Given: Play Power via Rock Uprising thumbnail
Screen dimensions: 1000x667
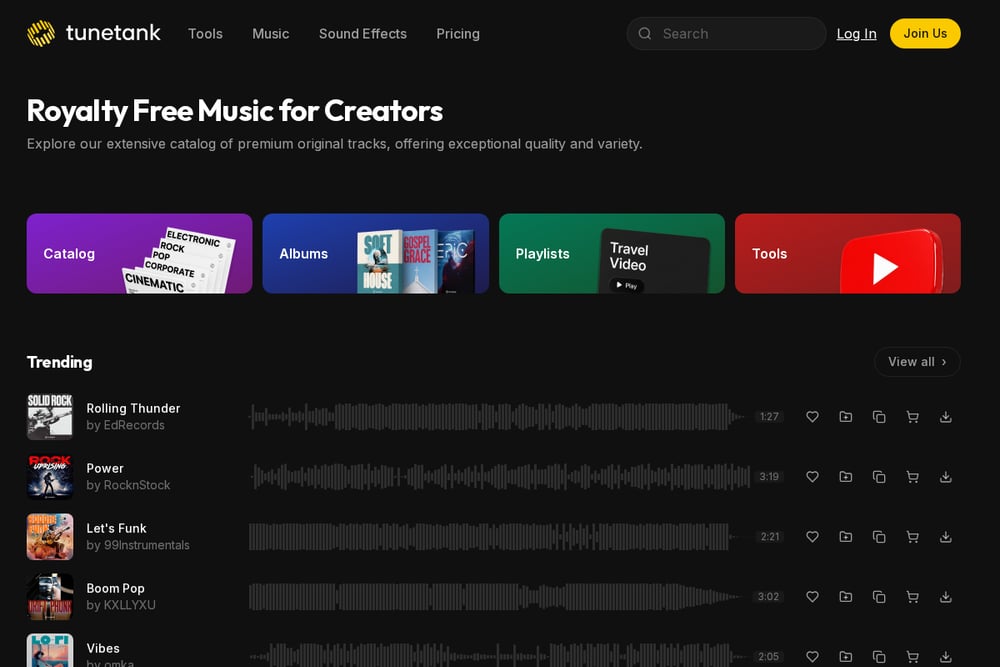Looking at the screenshot, I should 50,477.
